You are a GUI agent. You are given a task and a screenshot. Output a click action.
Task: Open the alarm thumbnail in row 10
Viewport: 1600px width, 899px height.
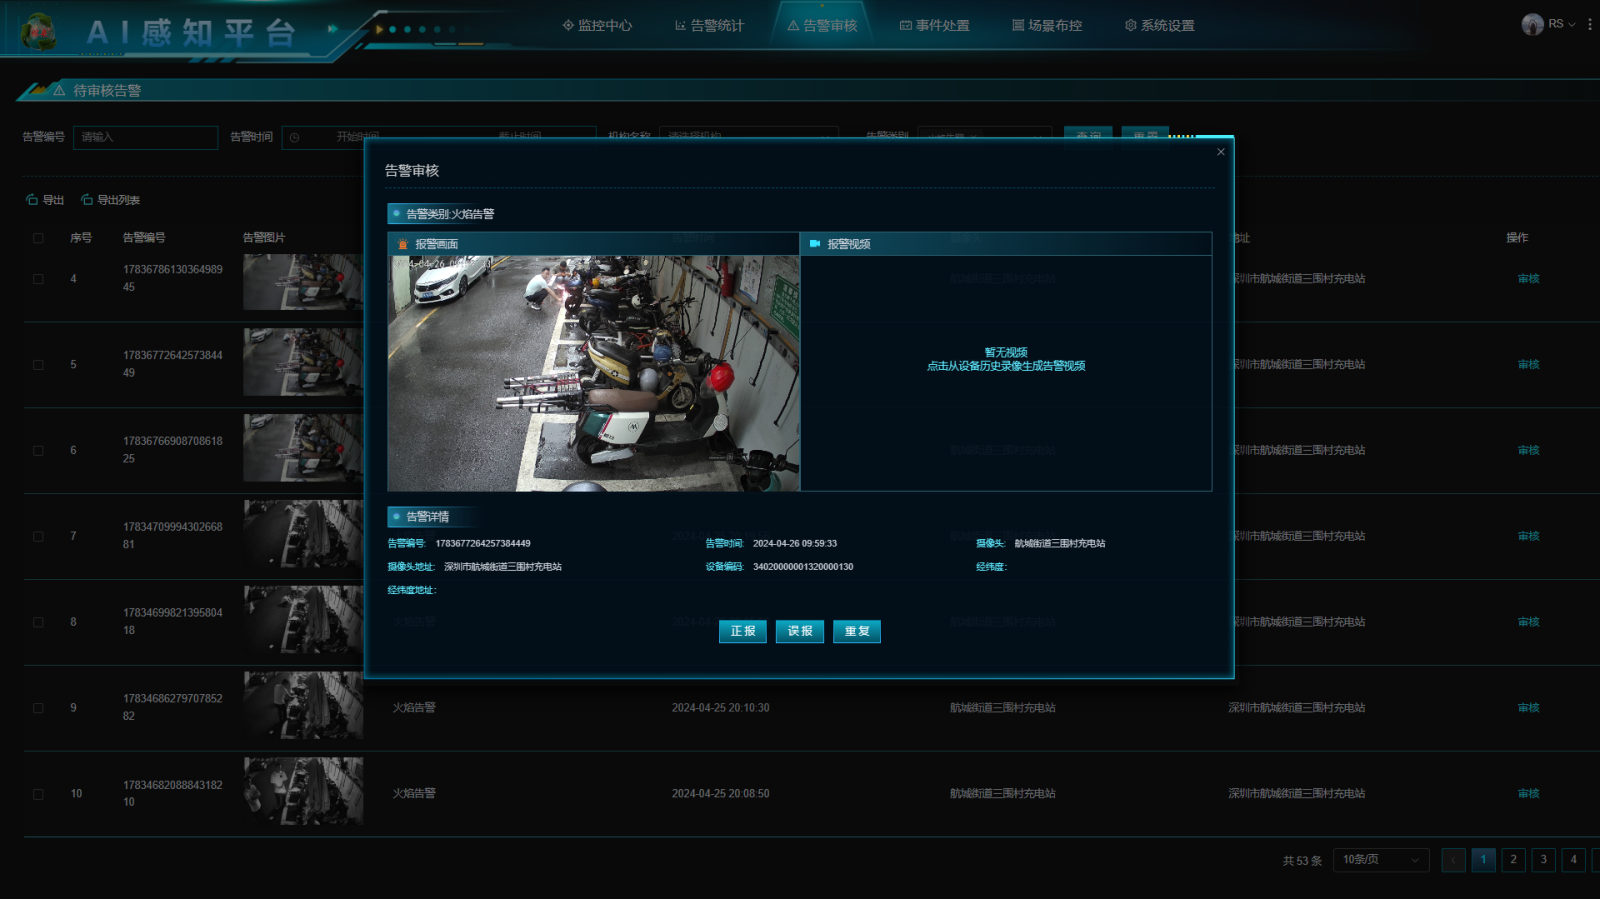(303, 791)
